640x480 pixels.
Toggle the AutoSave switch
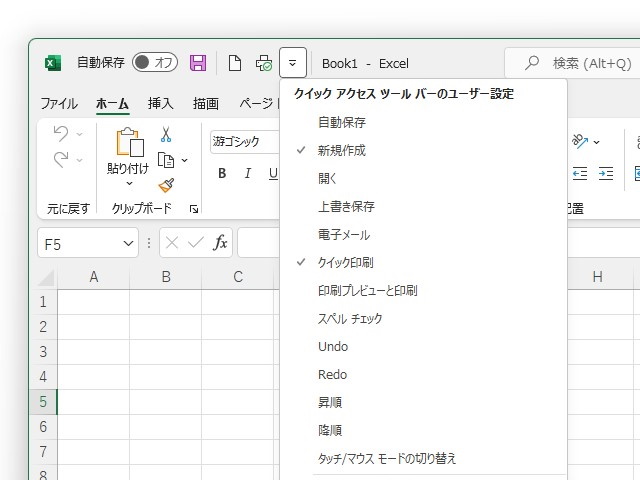pyautogui.click(x=155, y=62)
